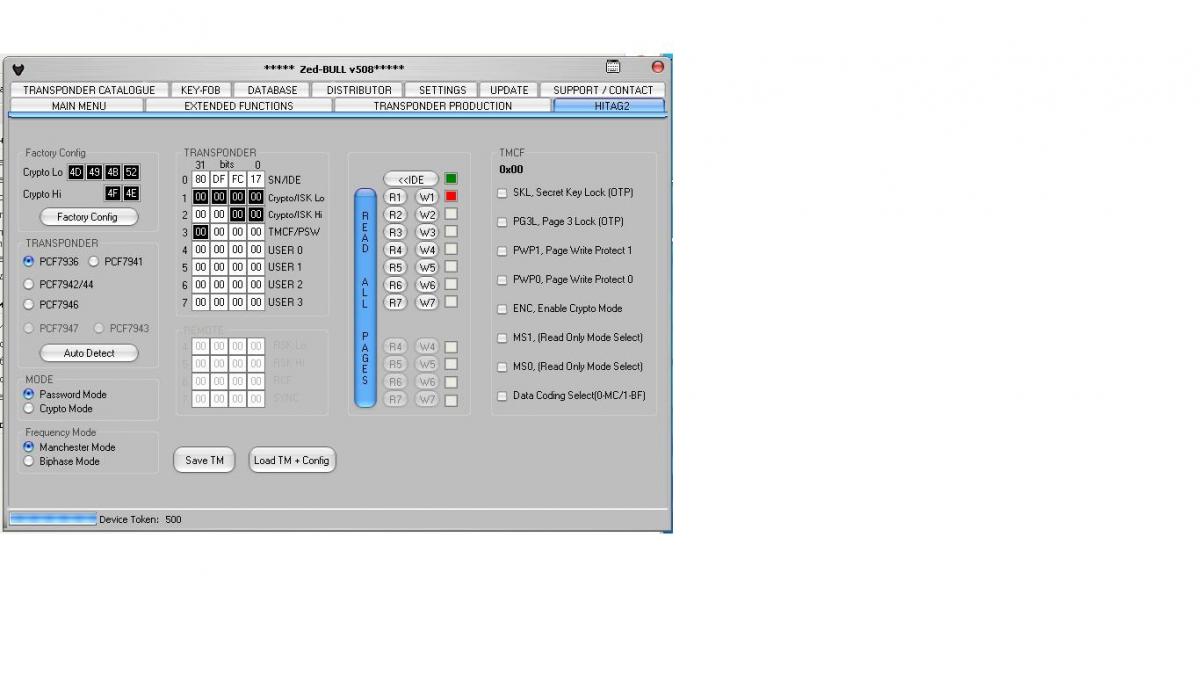Open the UPDATE tab
The width and height of the screenshot is (1200, 675).
tap(509, 90)
